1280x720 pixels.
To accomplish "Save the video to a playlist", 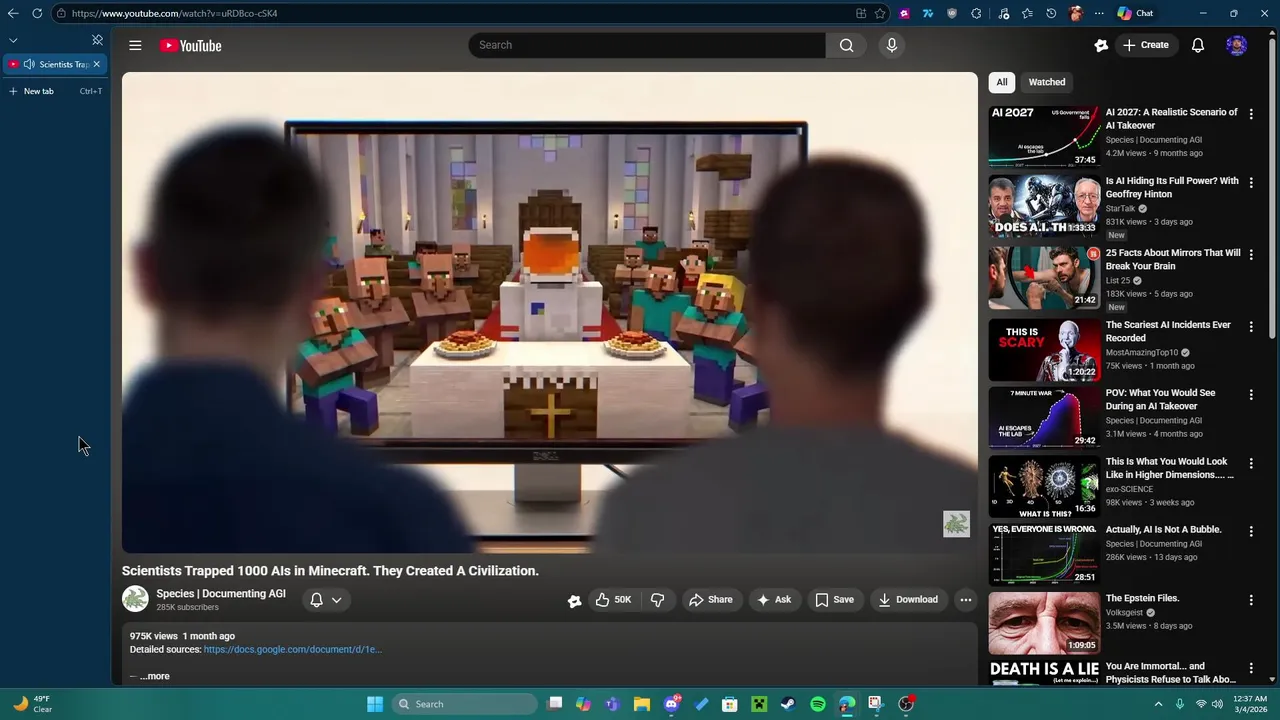I will (834, 600).
